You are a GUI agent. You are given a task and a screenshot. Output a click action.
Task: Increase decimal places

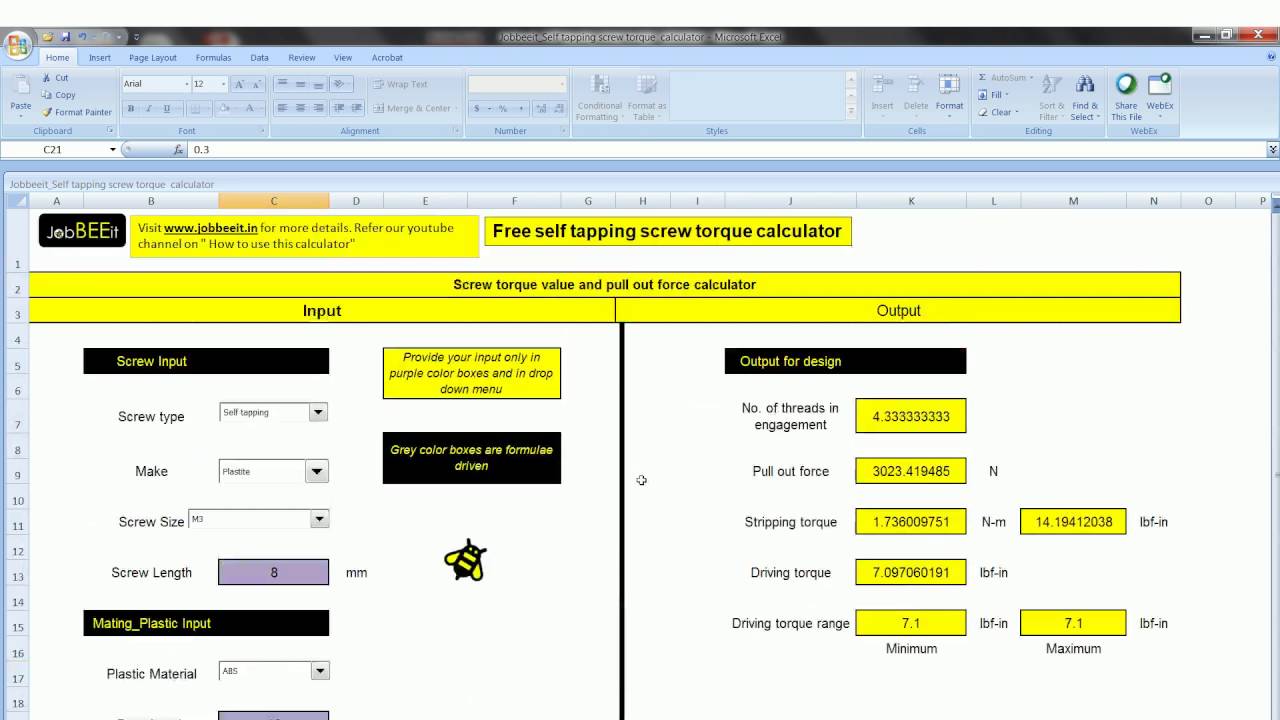539,108
